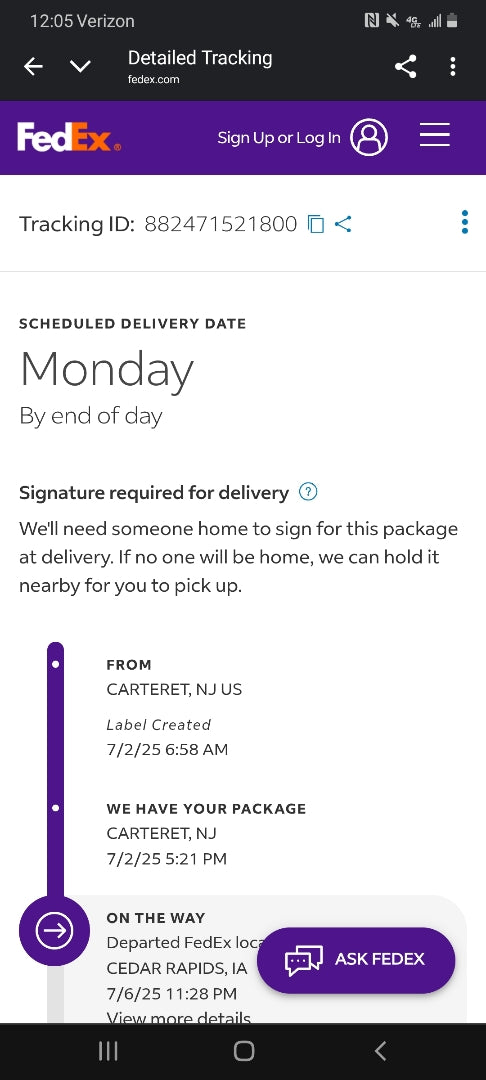Expand the browser tab dropdown chevron

point(81,67)
